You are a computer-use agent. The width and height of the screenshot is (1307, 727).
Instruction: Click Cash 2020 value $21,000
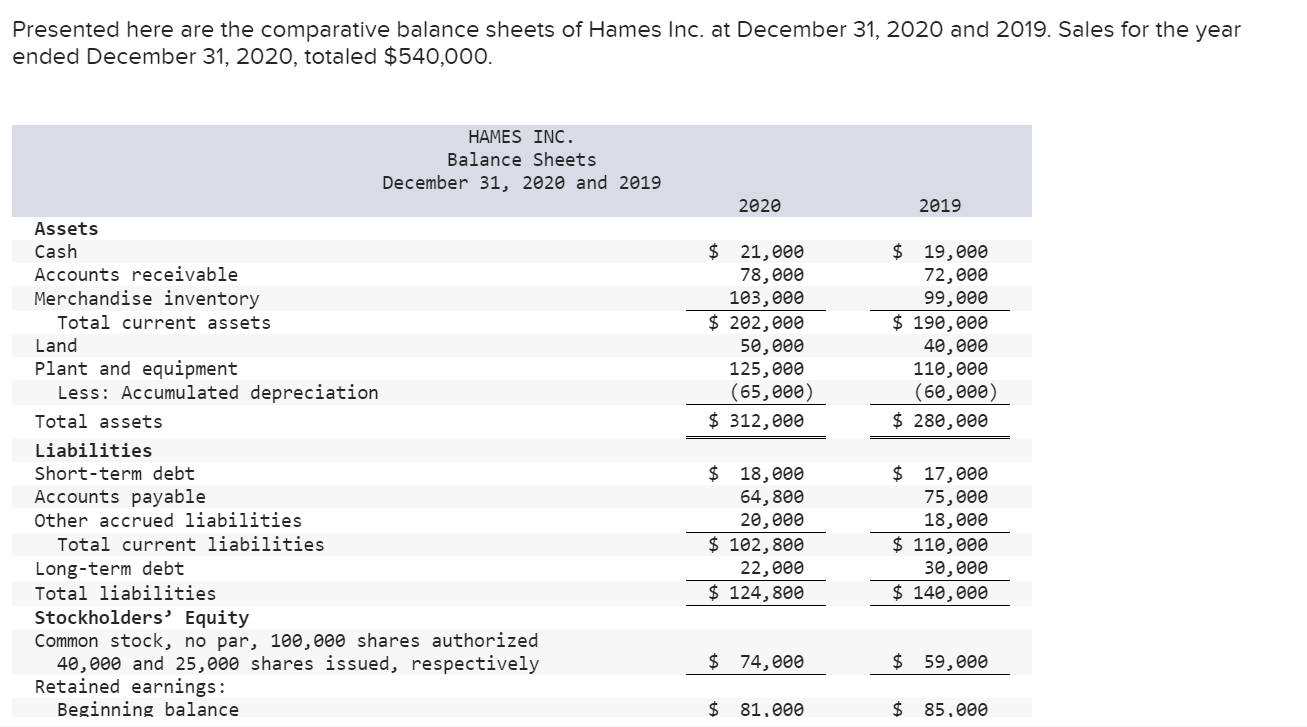pyautogui.click(x=756, y=252)
